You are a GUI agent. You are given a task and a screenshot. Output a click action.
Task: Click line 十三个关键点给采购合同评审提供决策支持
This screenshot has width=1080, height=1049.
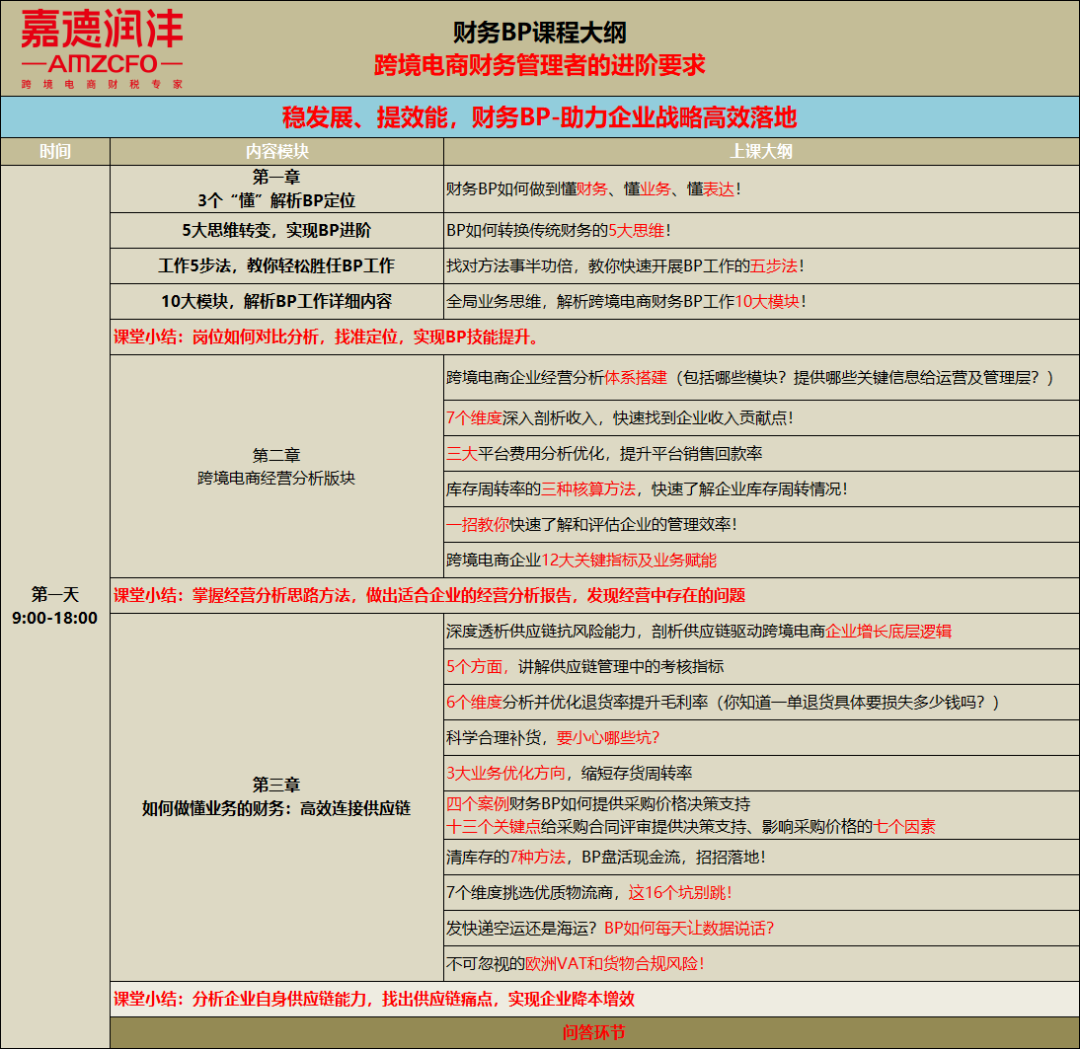click(x=691, y=827)
